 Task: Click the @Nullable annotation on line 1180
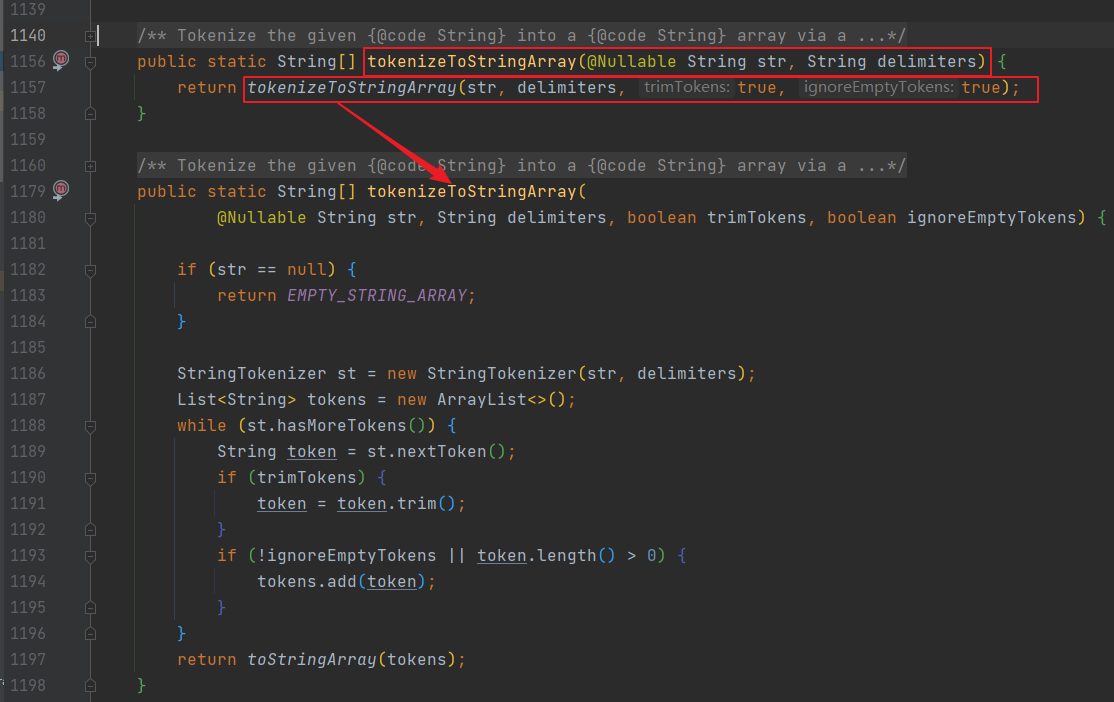[262, 217]
